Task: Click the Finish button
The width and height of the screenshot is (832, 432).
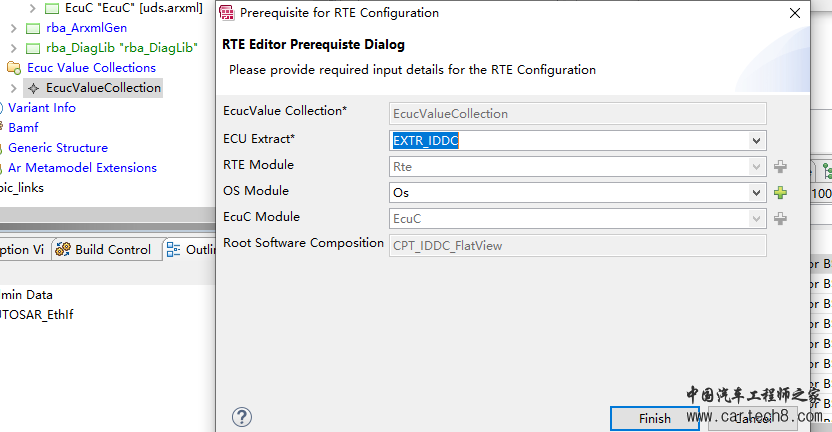Action: coord(654,418)
